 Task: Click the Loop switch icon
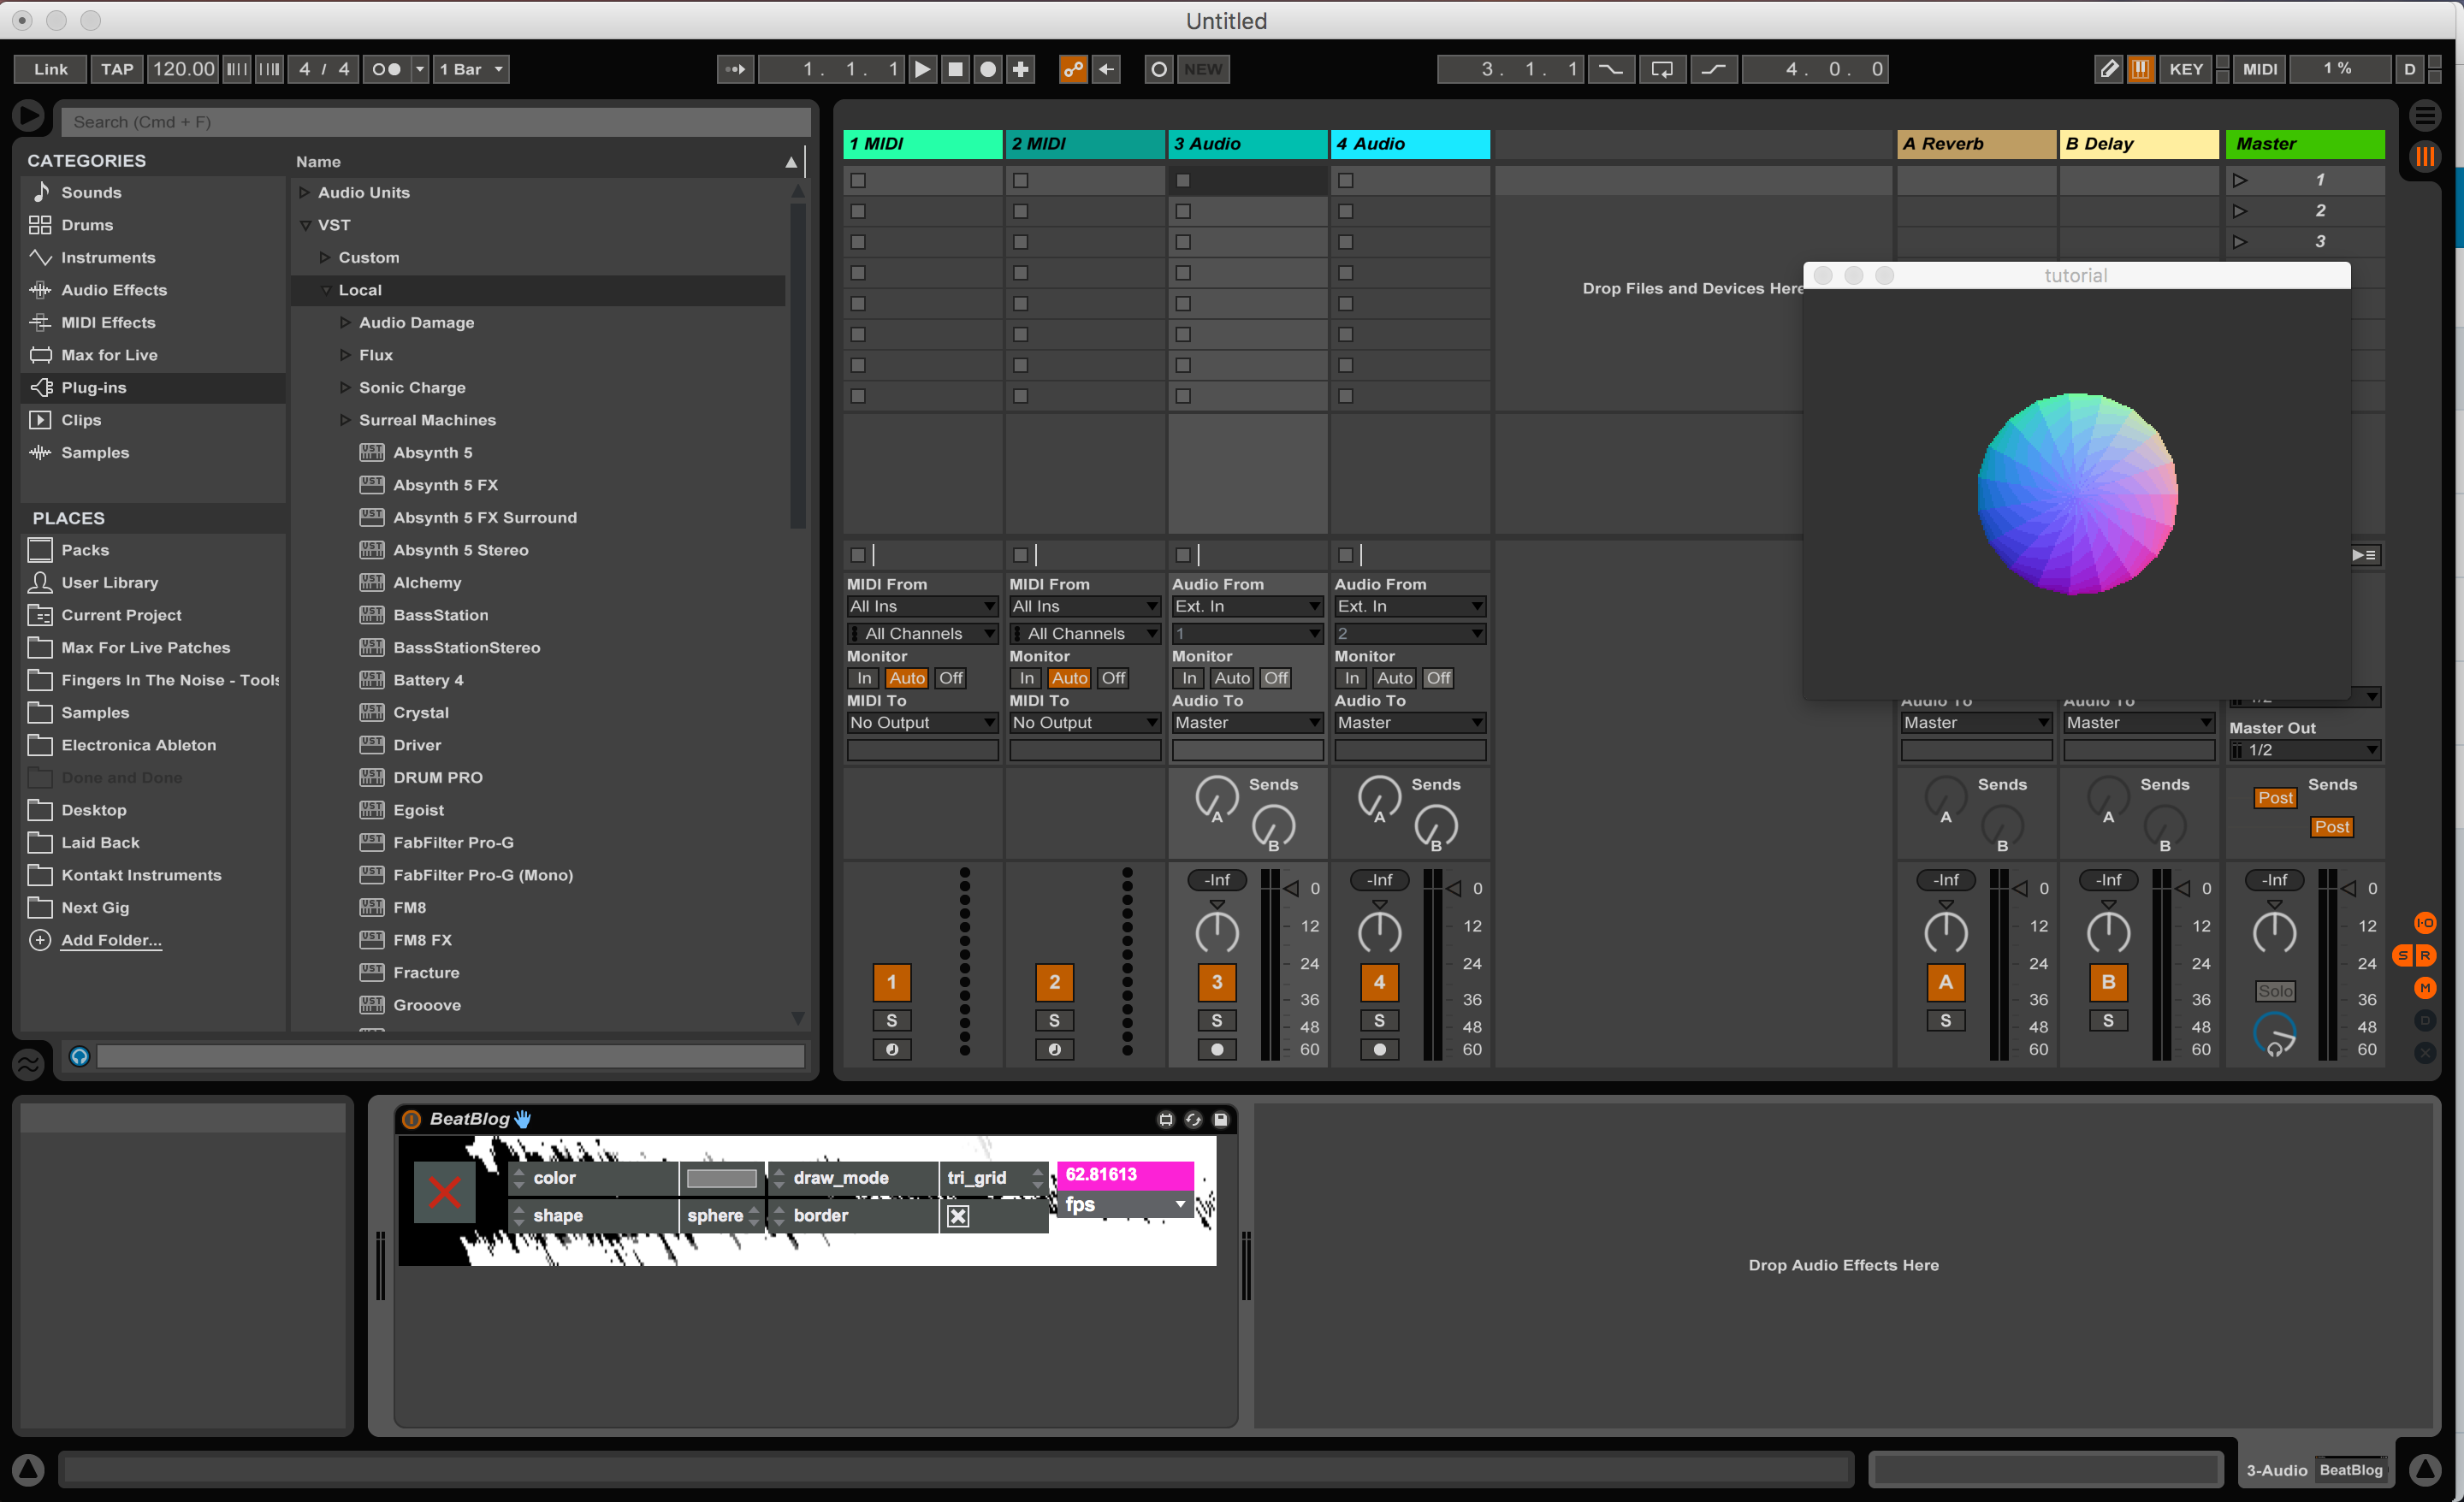pos(1661,69)
